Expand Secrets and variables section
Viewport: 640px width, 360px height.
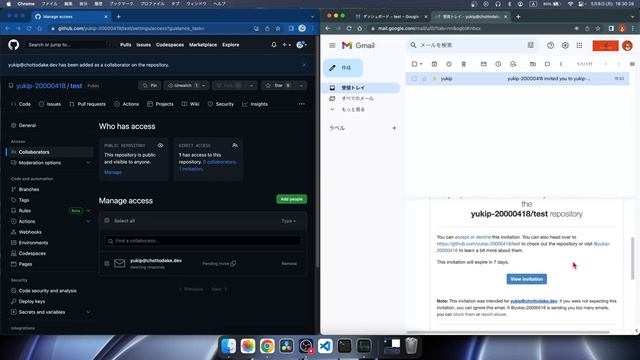[x=88, y=312]
